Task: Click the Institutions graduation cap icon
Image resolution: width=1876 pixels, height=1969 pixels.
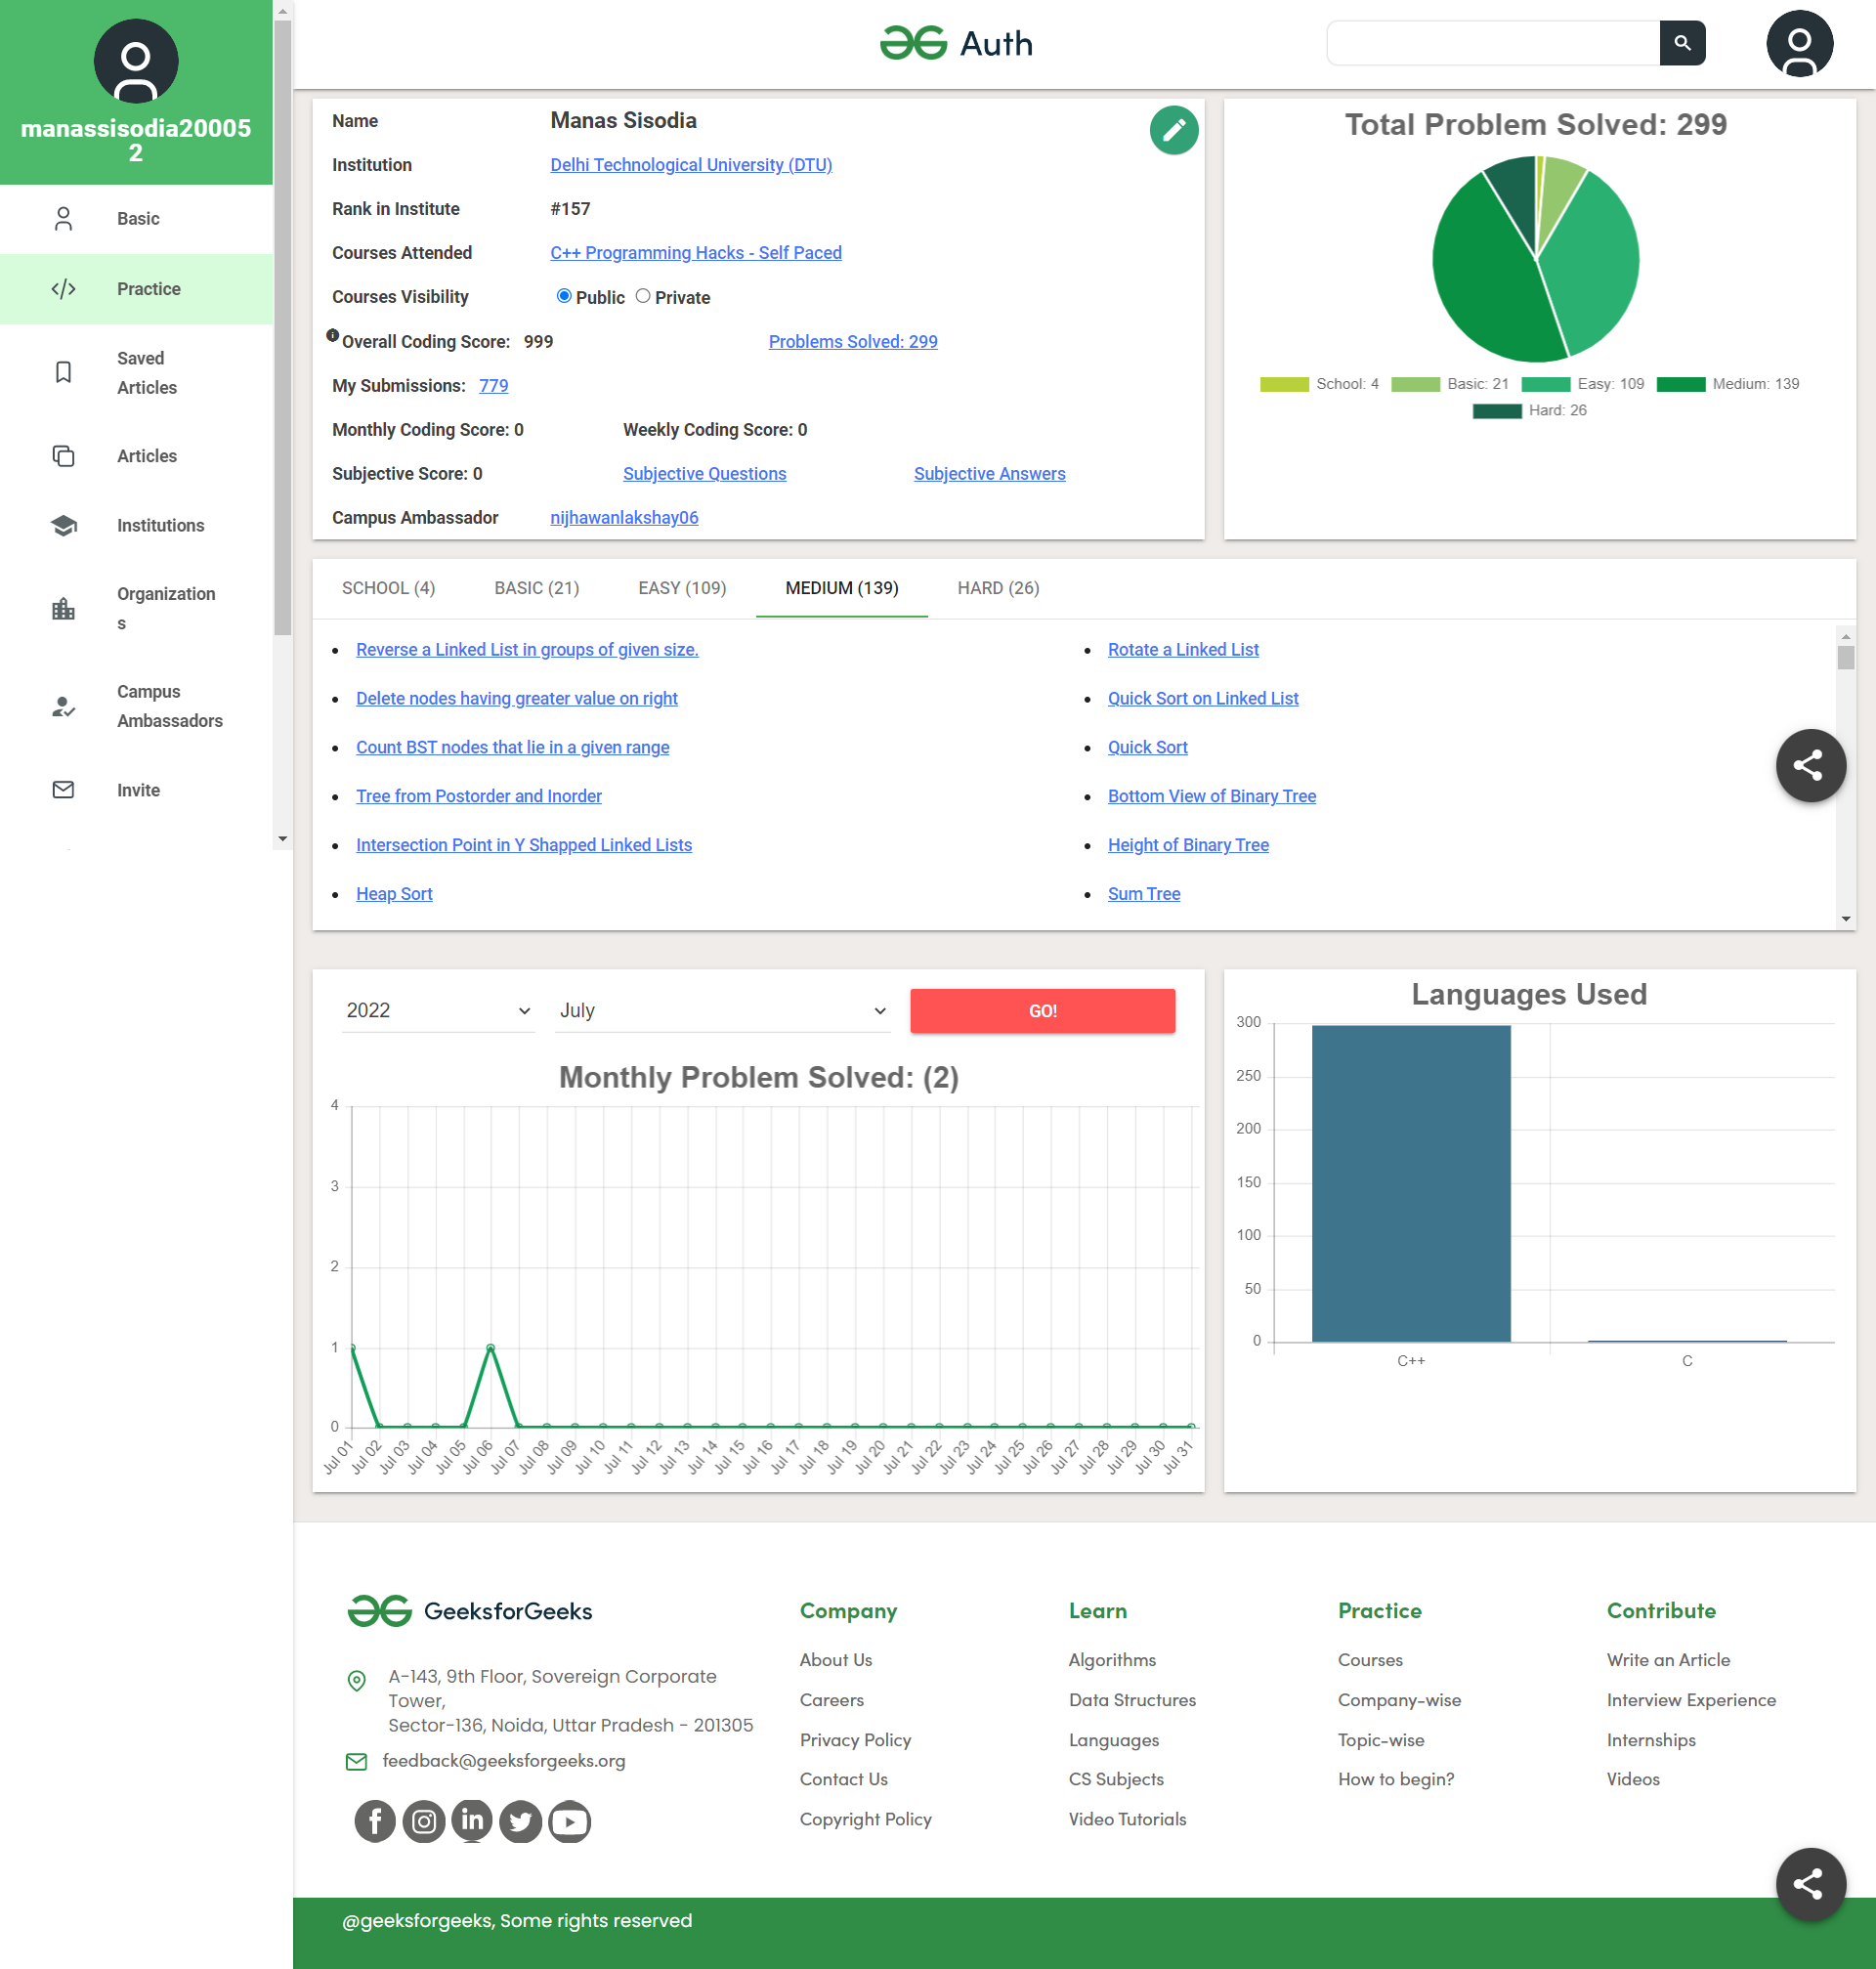Action: coord(63,526)
